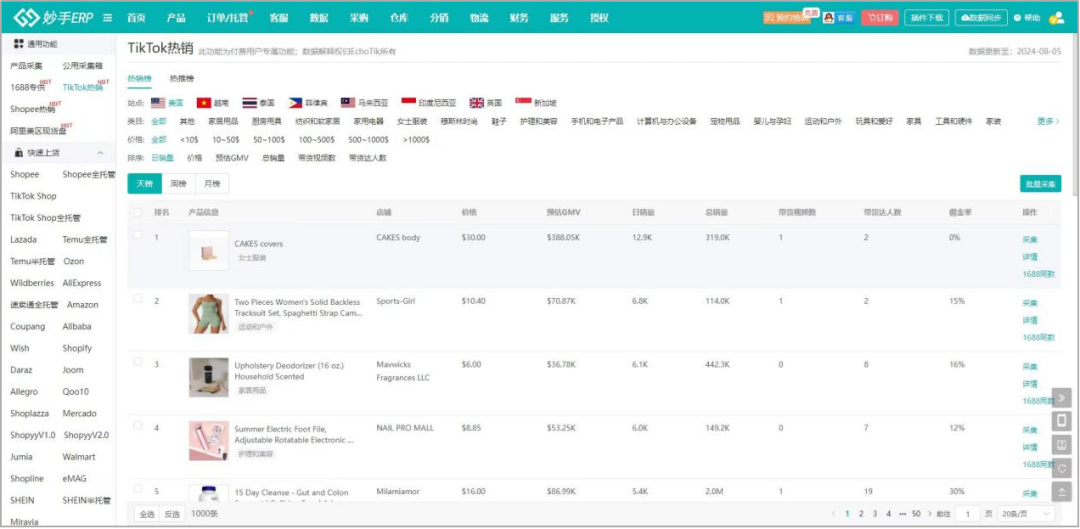The width and height of the screenshot is (1080, 529).
Task: Click the 批量采集 batch collect button
Action: tap(1040, 184)
